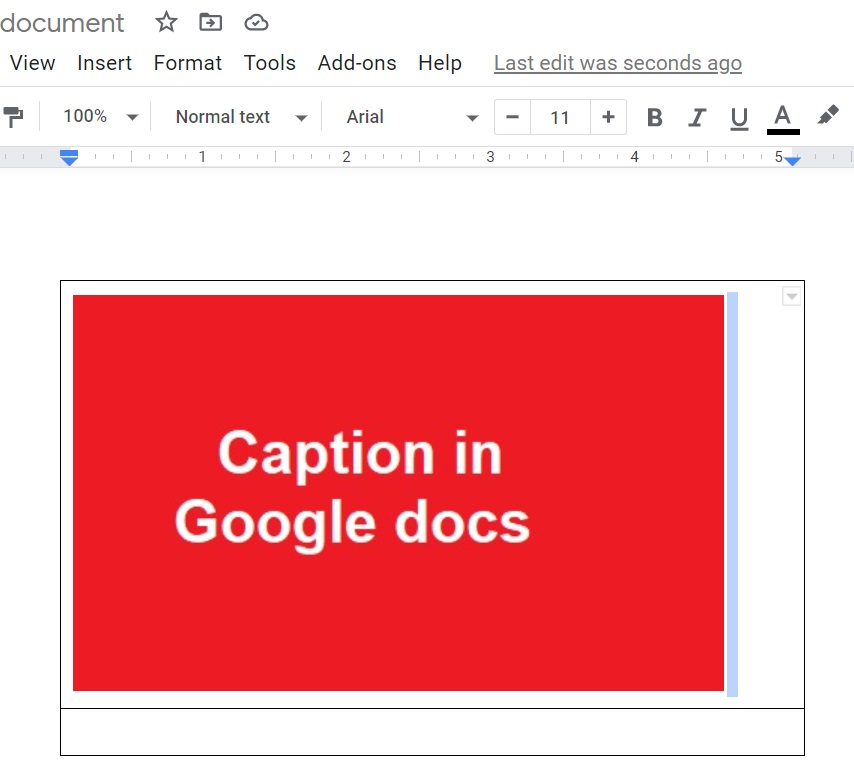Screen dimensions: 854x779
Task: Open version history via Last edit link
Action: pos(617,63)
